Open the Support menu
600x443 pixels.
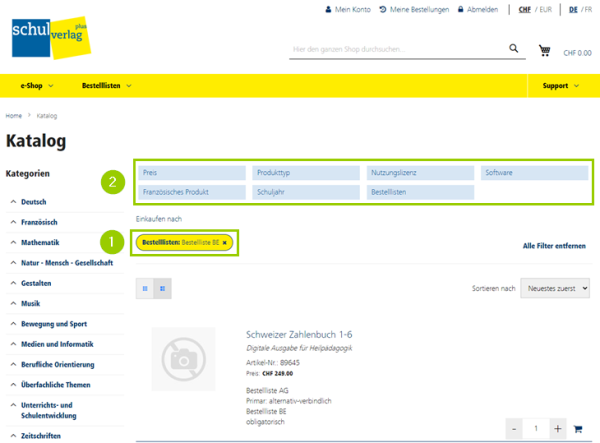point(560,86)
